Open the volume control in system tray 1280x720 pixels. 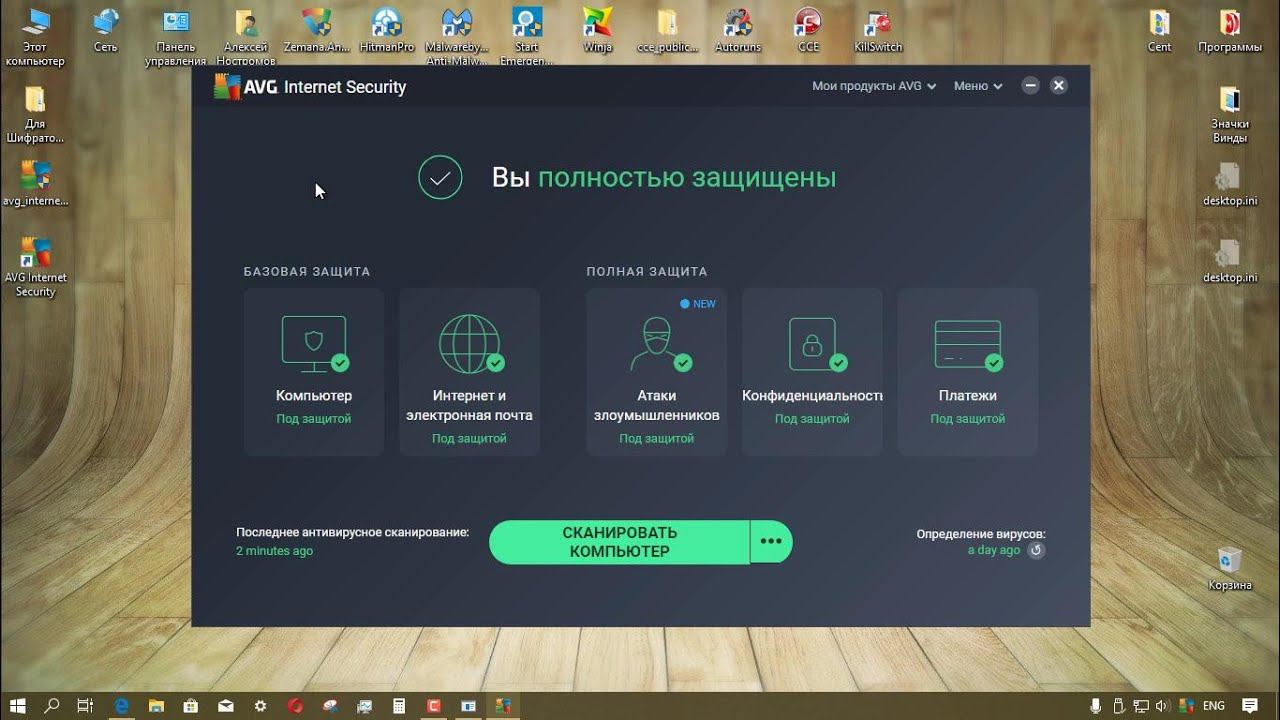[x=1164, y=706]
